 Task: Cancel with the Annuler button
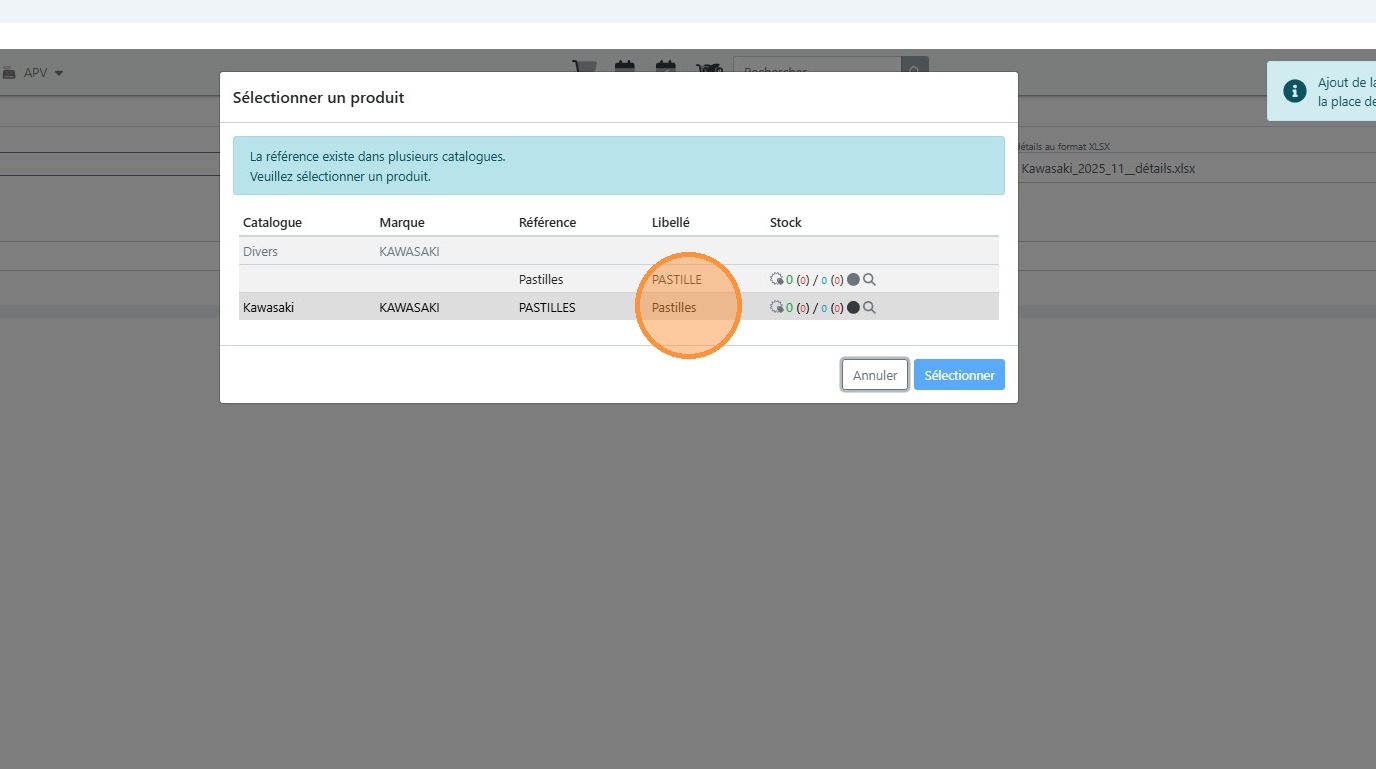click(875, 375)
